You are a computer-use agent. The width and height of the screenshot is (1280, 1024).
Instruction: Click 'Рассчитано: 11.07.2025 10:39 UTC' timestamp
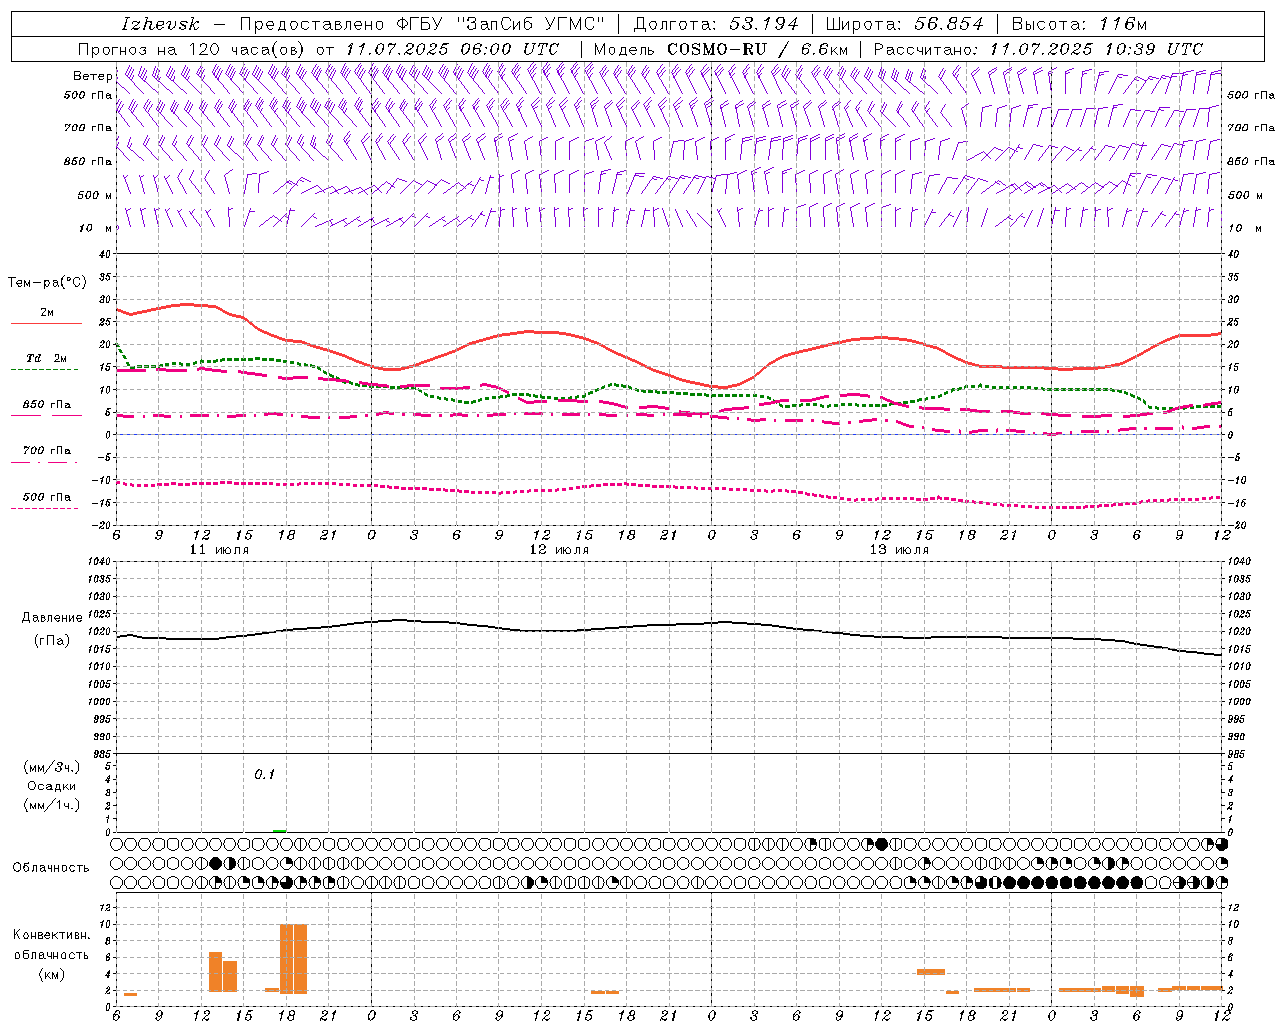[x=1038, y=49]
